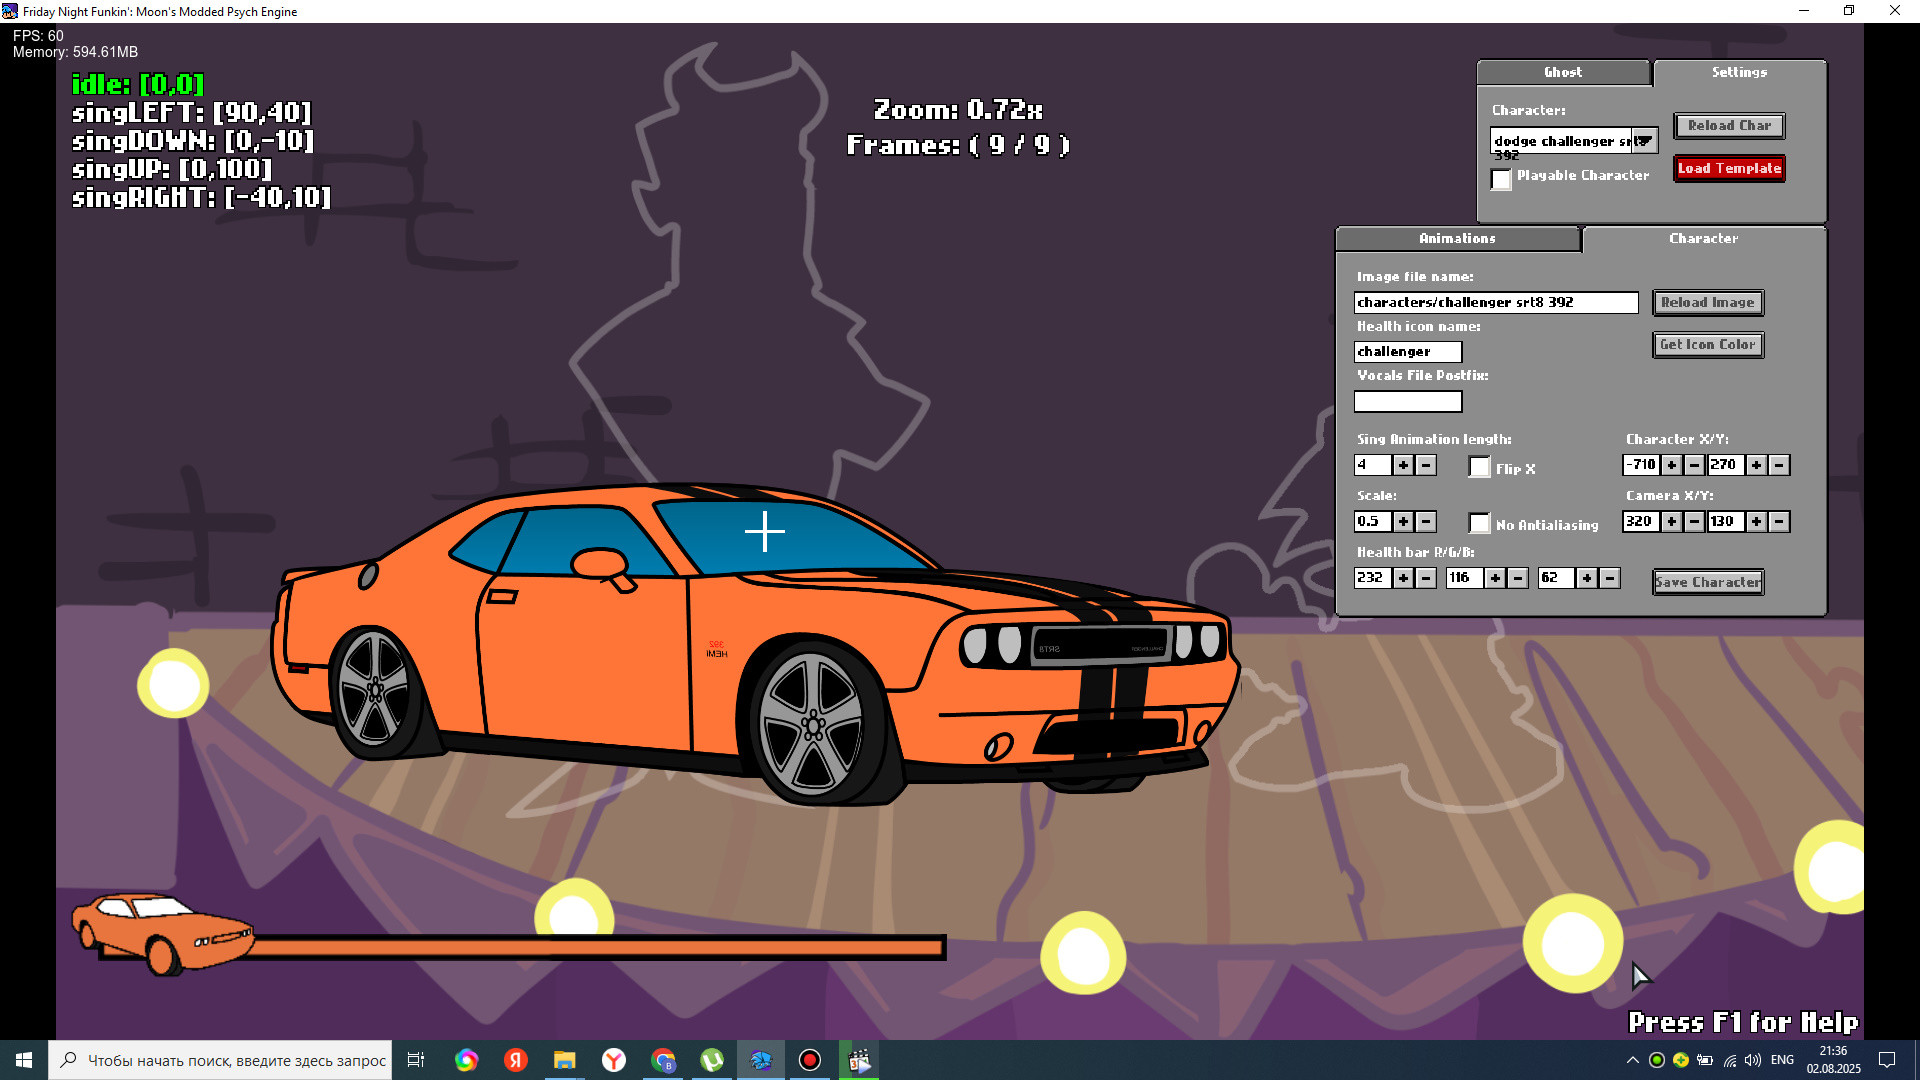The image size is (1920, 1080).
Task: Open the character selection dropdown
Action: (1645, 141)
